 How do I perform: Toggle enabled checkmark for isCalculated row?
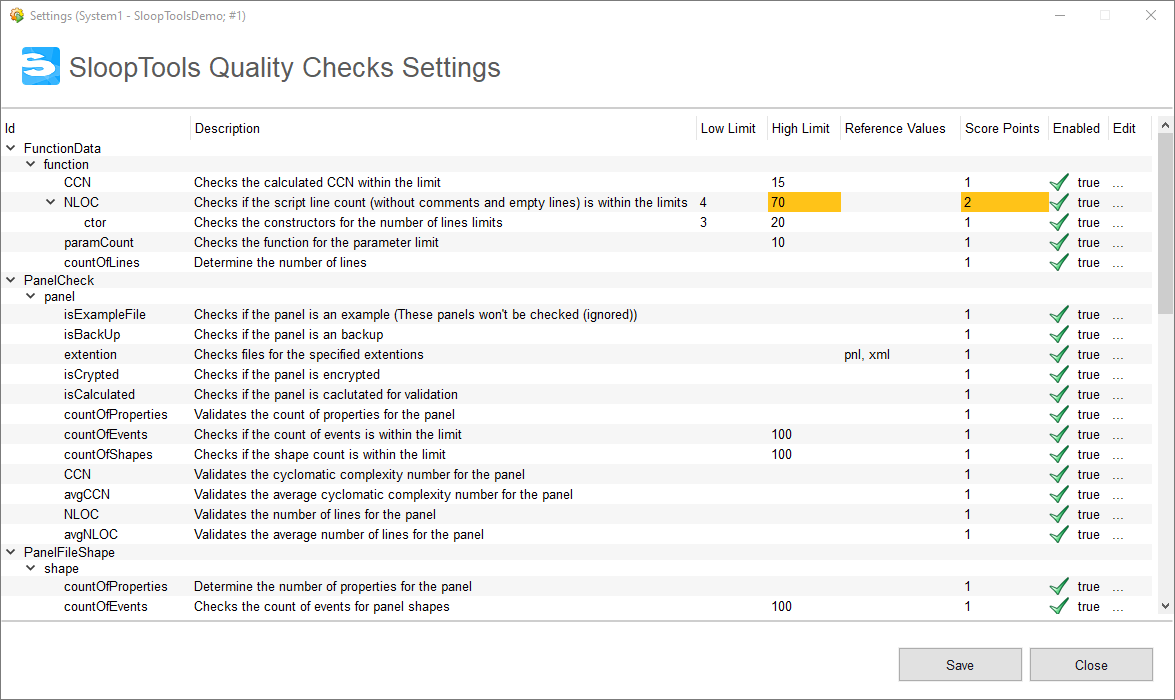pos(1059,394)
